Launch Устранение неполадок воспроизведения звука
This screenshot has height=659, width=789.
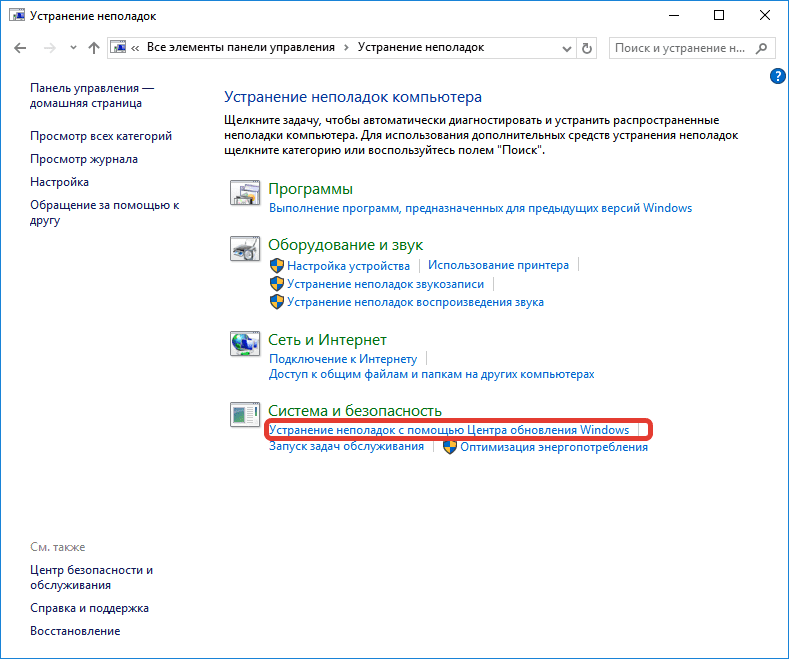tap(415, 302)
